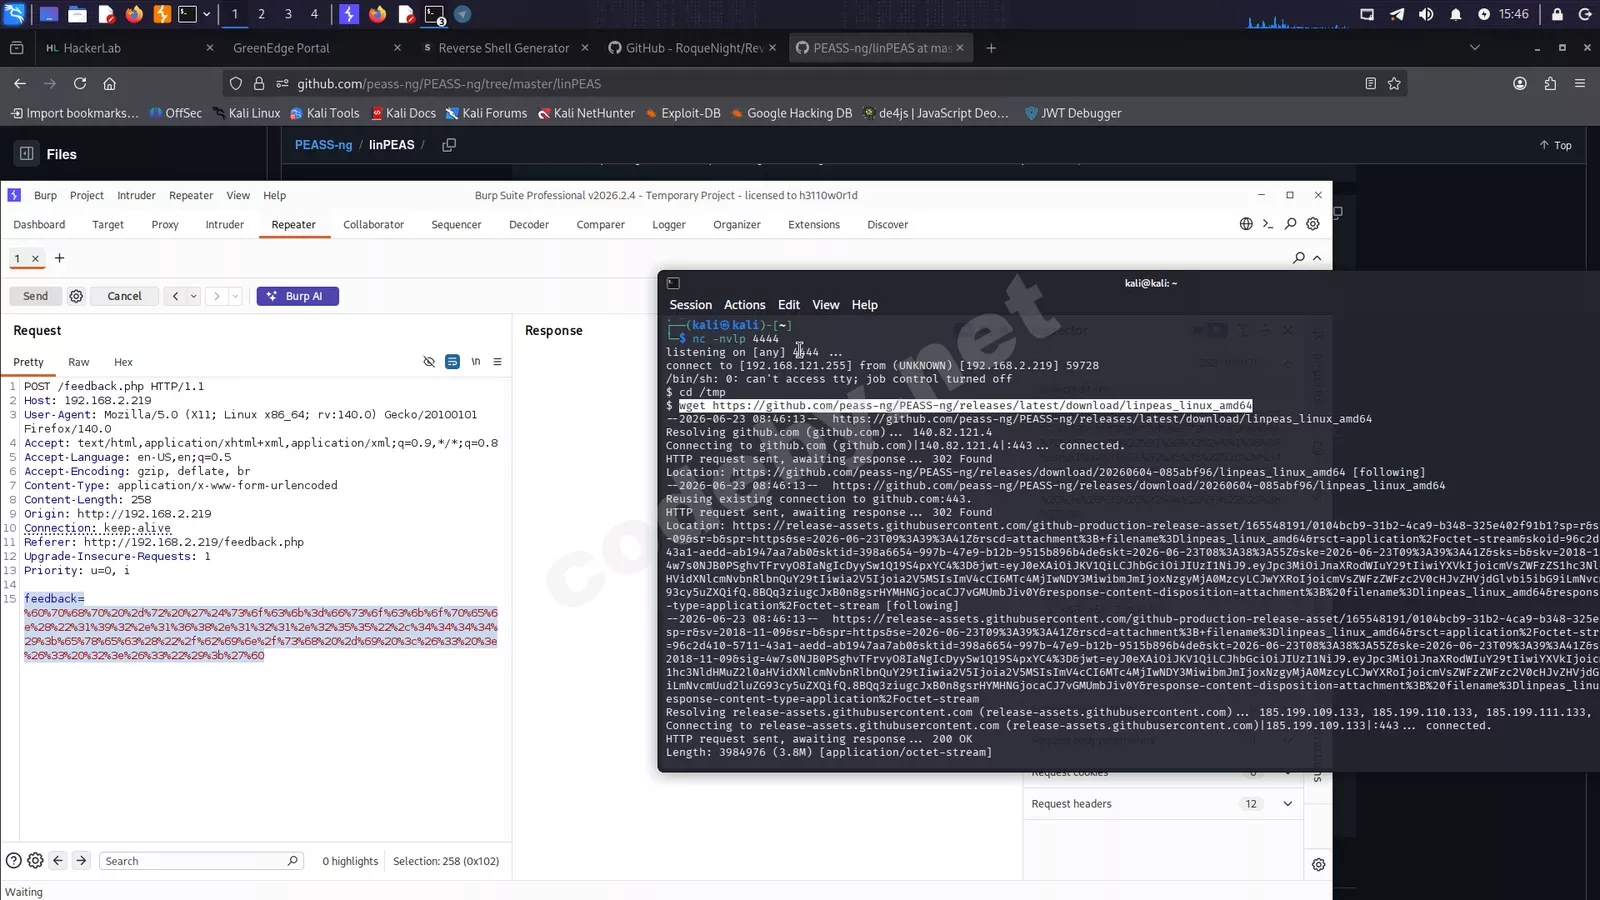Open the JWT Debugger bookmark

(1073, 113)
